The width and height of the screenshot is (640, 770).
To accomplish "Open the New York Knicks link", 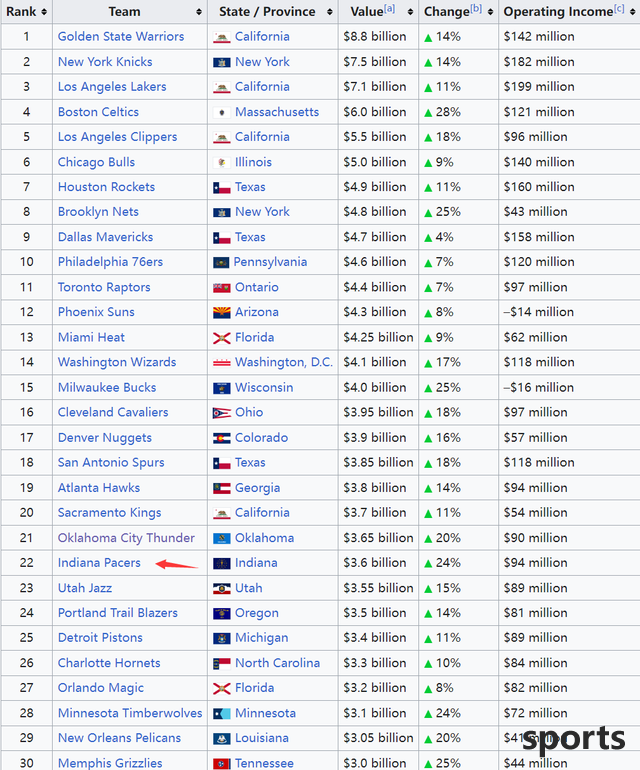I will coord(105,62).
